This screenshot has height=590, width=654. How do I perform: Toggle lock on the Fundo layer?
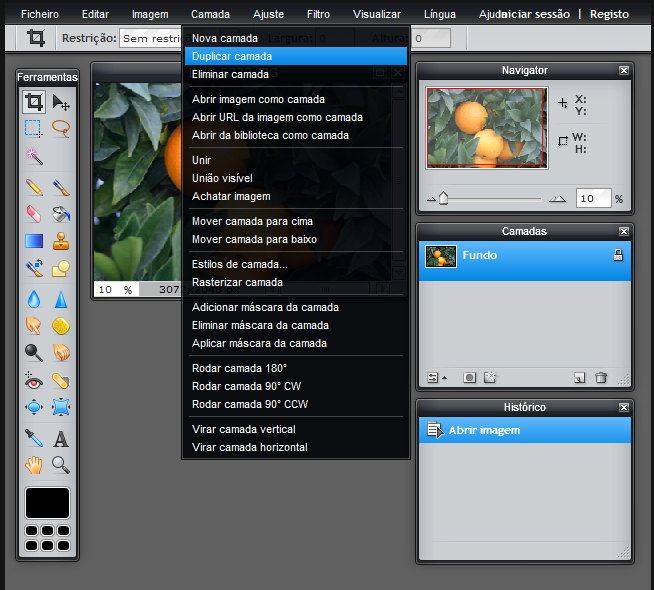click(618, 255)
